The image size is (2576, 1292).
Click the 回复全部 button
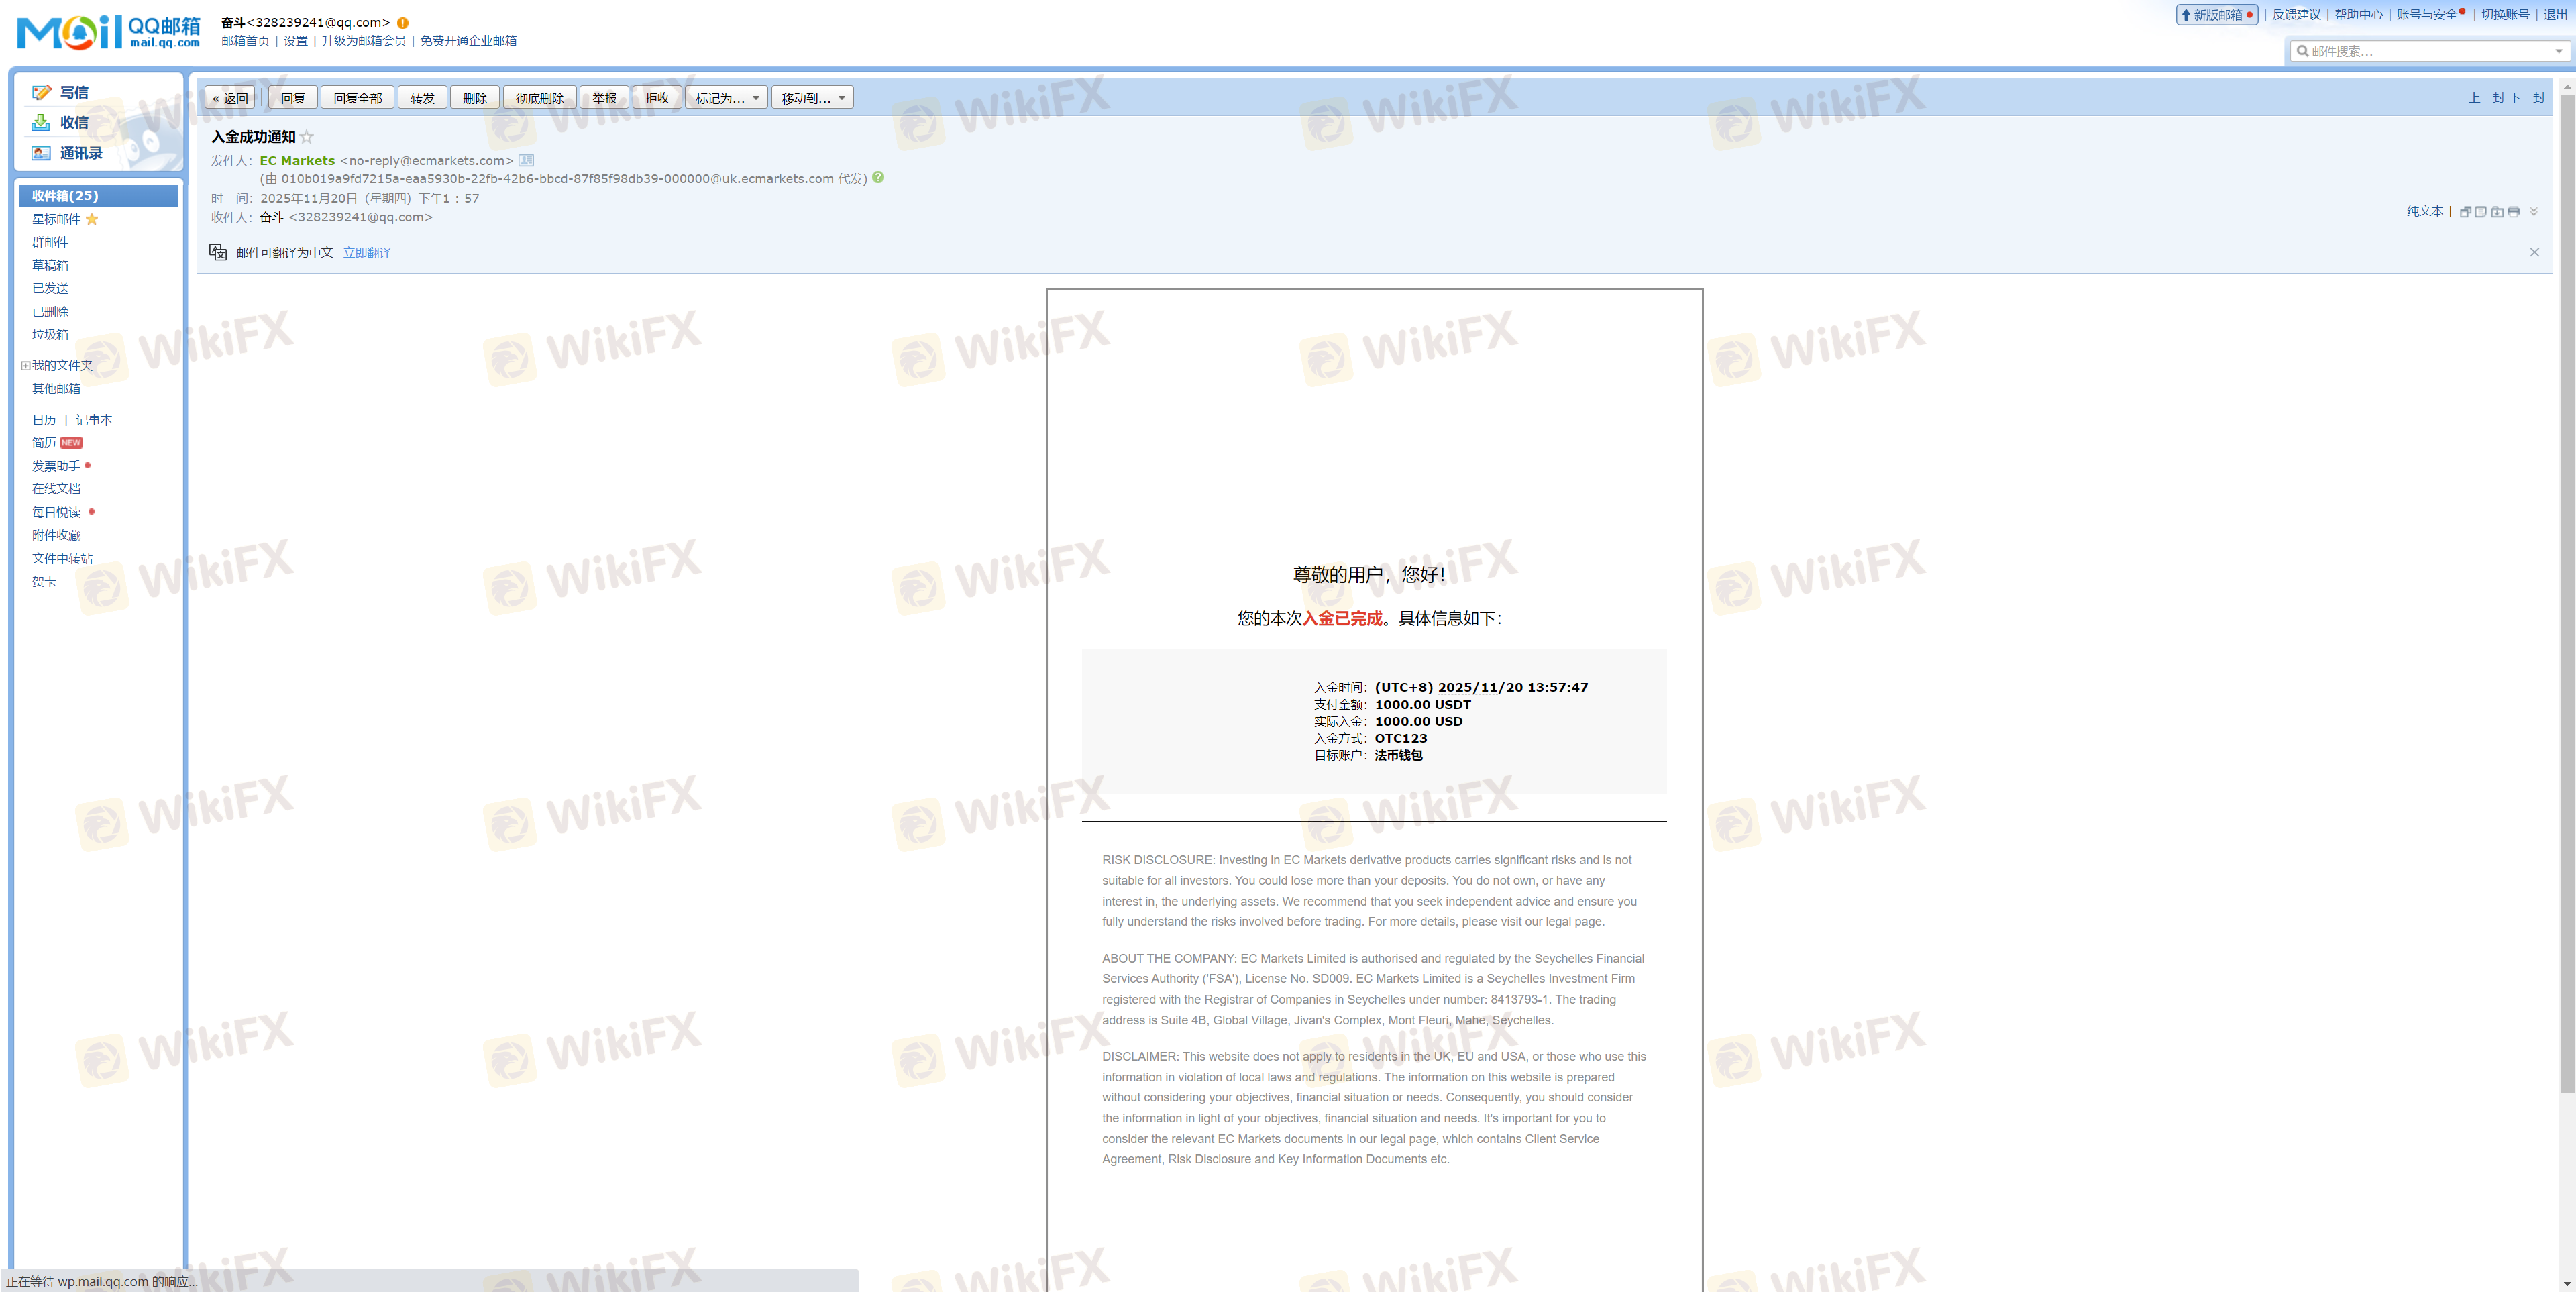pyautogui.click(x=357, y=98)
